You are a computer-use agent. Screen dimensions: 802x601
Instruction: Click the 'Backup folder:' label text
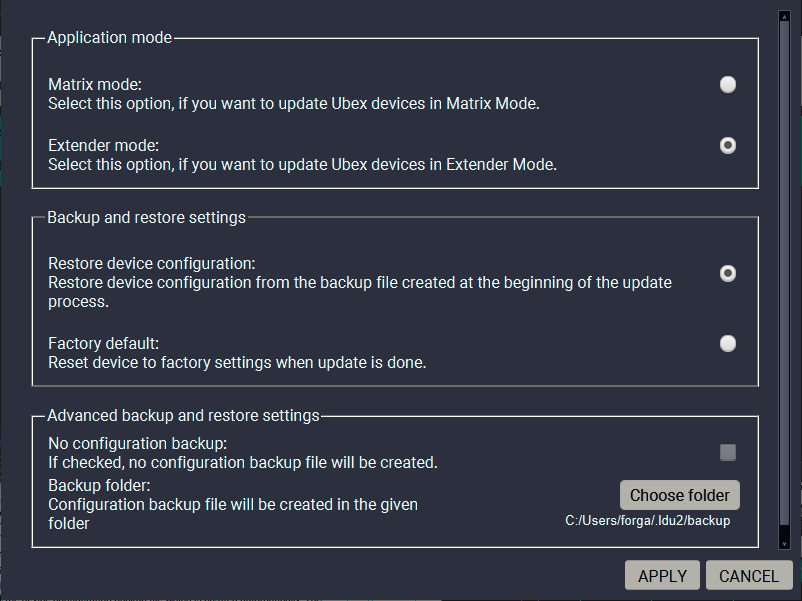[x=98, y=486]
